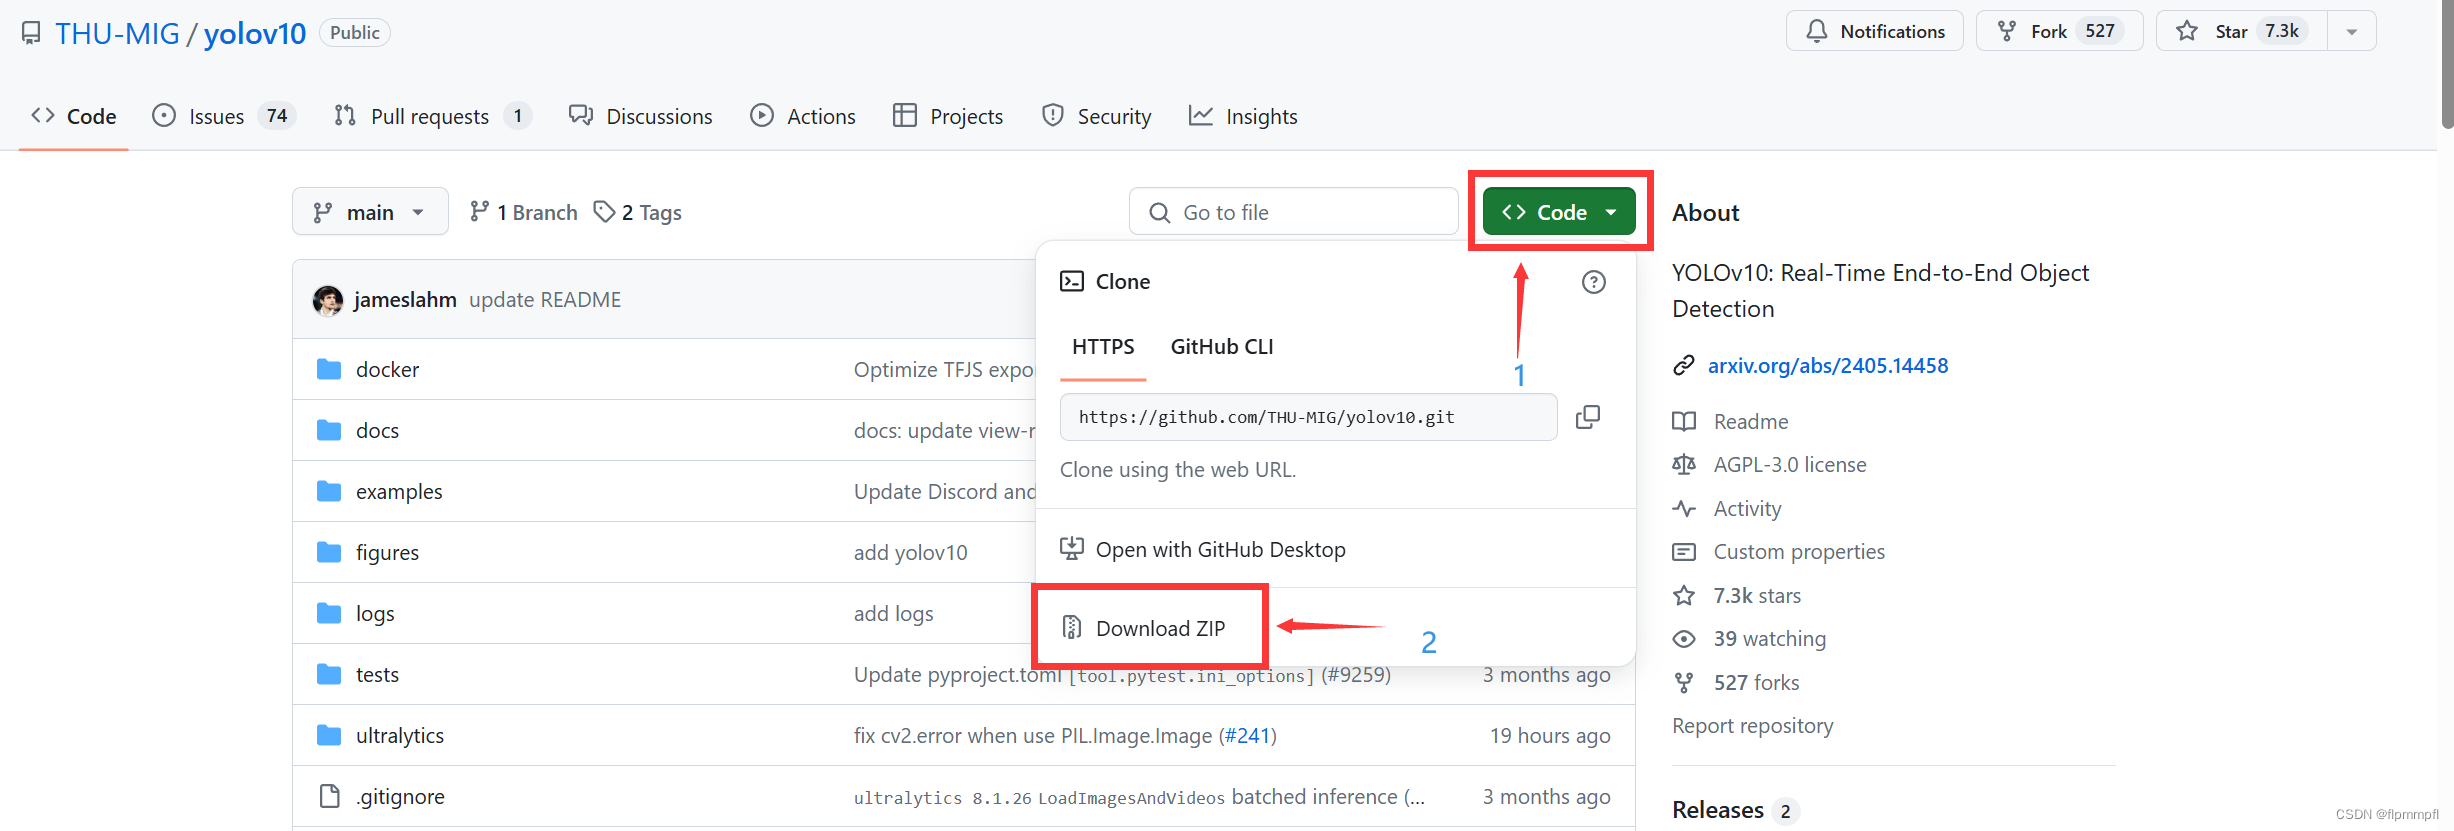Open the Code tab
The width and height of the screenshot is (2454, 831).
coord(74,116)
